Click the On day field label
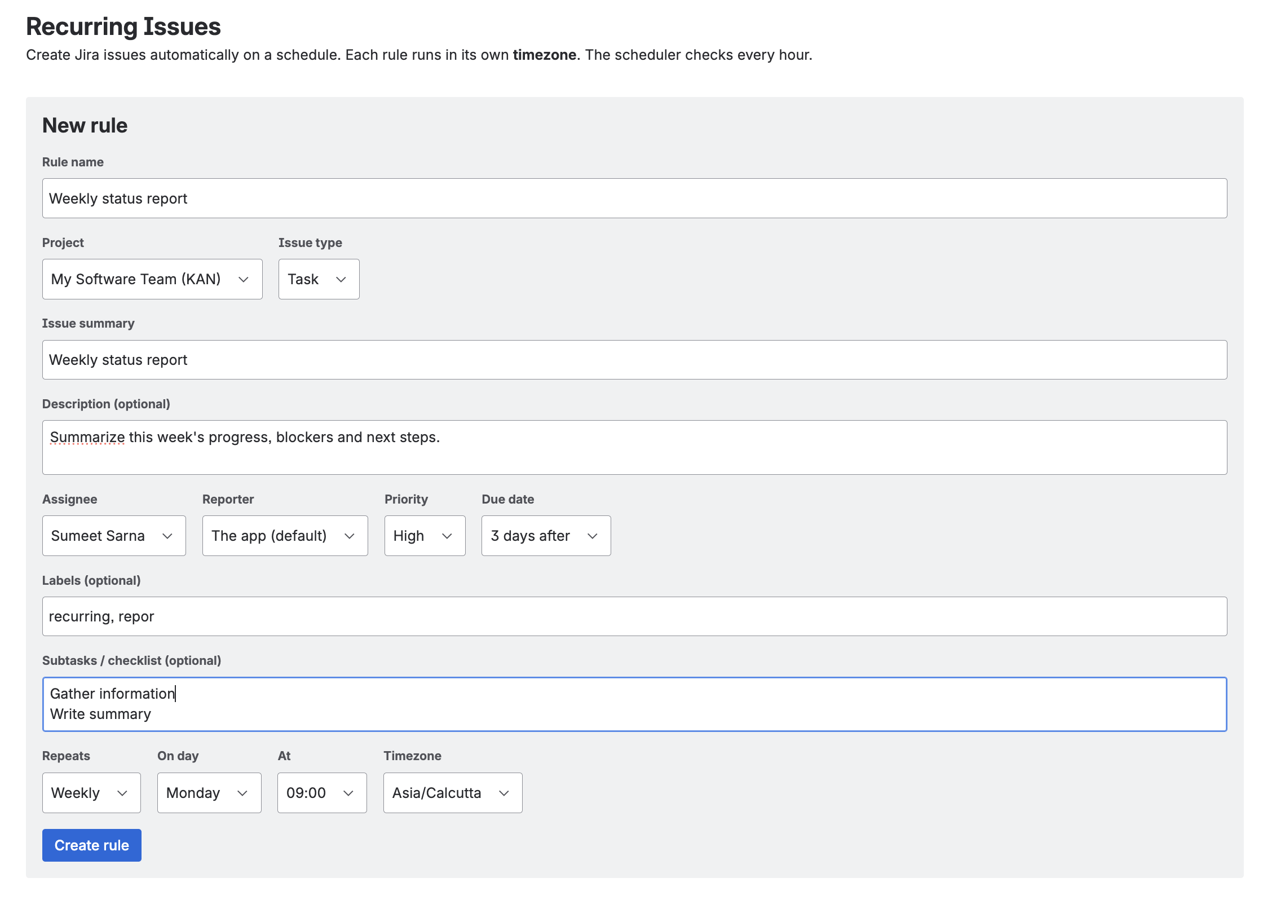 pyautogui.click(x=178, y=756)
